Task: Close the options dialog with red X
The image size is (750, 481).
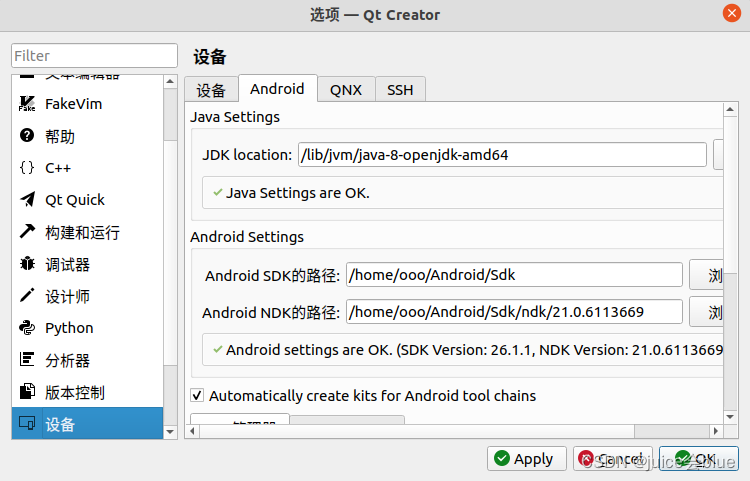Action: point(731,13)
